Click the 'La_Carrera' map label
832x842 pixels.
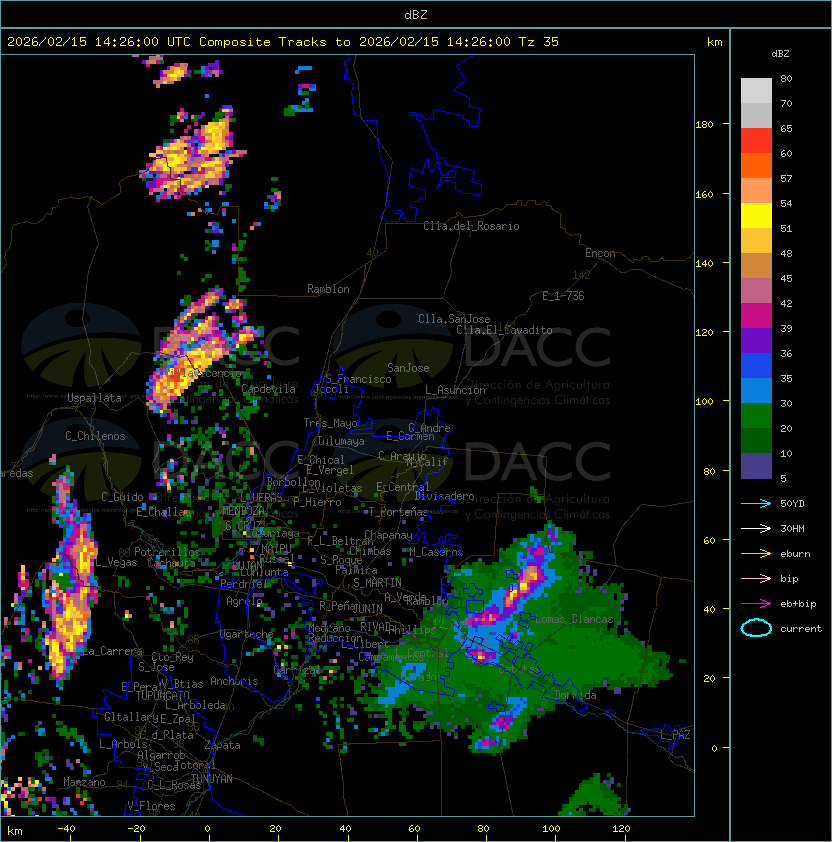[113, 651]
